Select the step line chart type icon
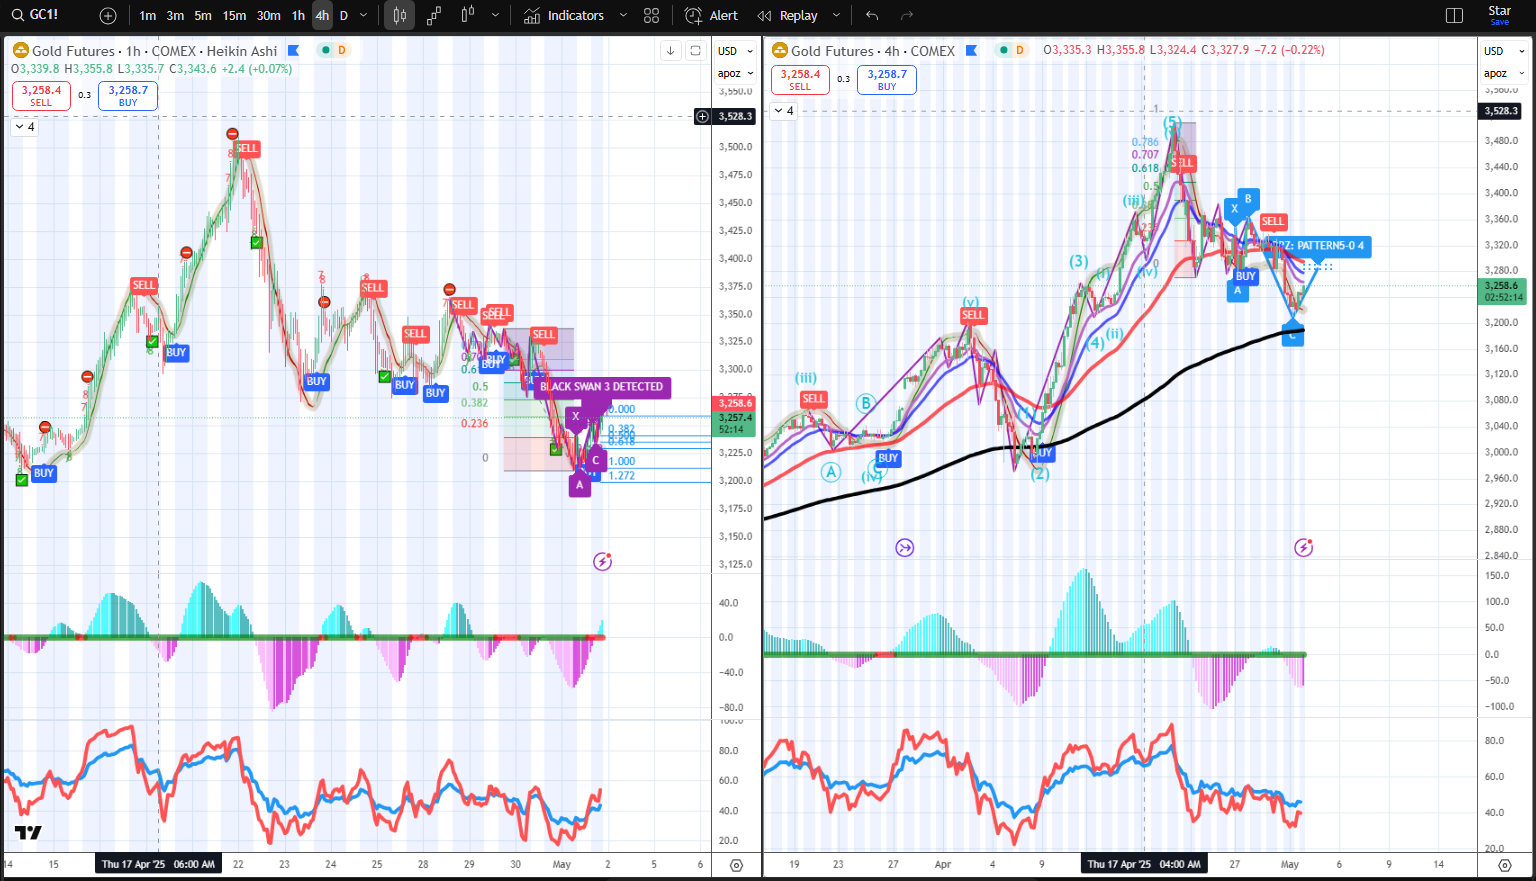 pos(433,16)
